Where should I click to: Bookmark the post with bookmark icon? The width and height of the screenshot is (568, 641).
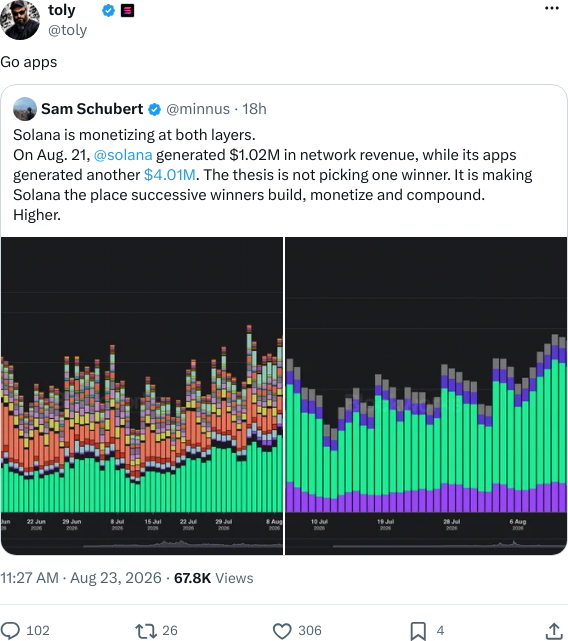(x=418, y=631)
